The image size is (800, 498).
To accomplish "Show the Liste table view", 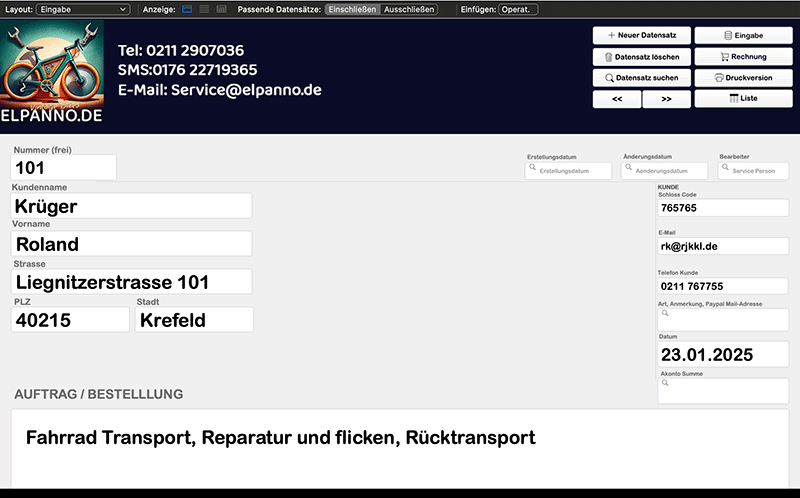I will pyautogui.click(x=742, y=99).
